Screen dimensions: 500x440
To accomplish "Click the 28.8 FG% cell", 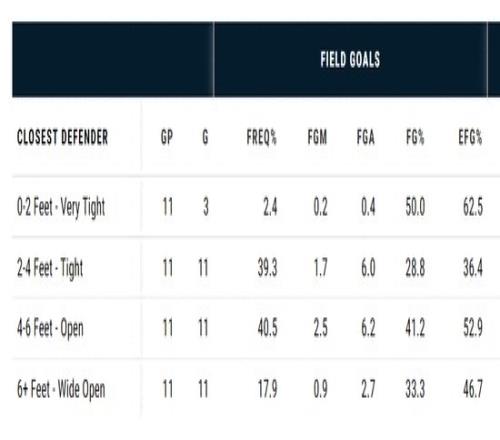I will click(415, 268).
